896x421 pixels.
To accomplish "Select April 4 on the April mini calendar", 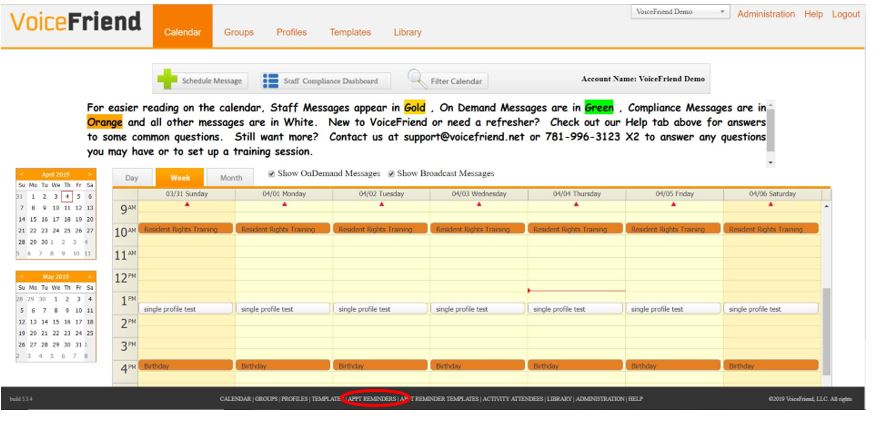I will pos(67,197).
